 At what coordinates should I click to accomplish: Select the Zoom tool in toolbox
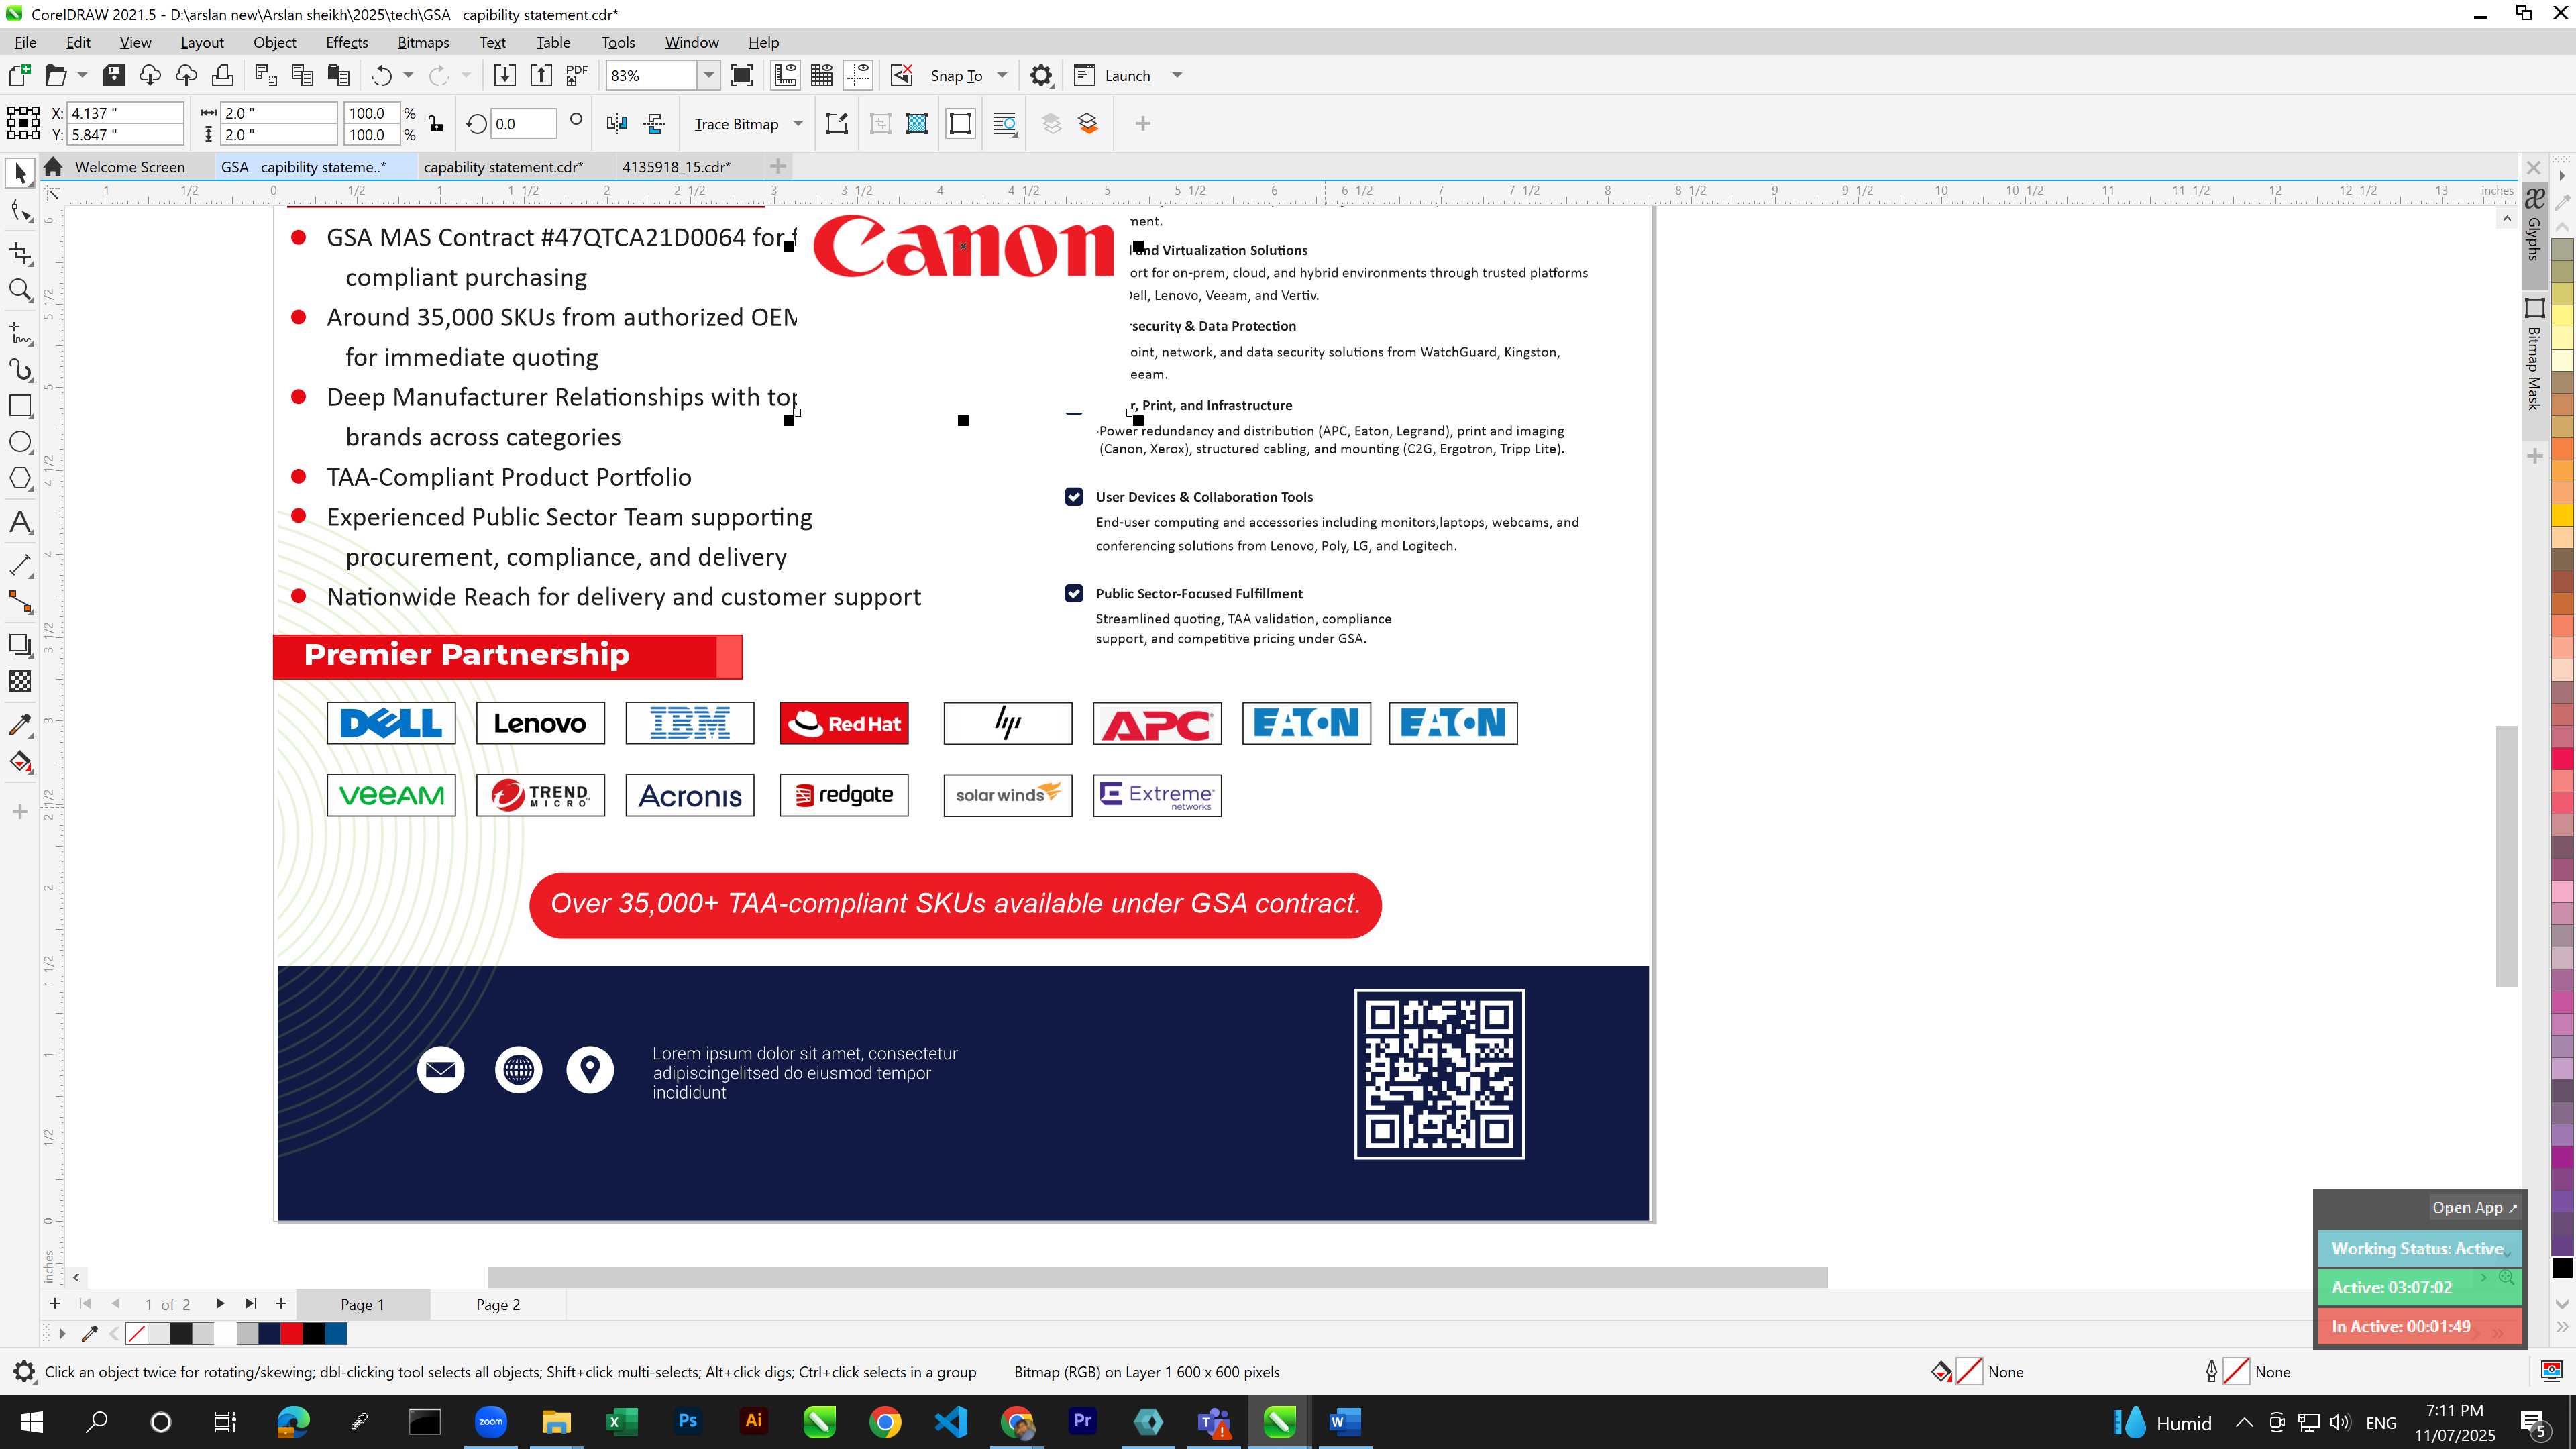(20, 291)
